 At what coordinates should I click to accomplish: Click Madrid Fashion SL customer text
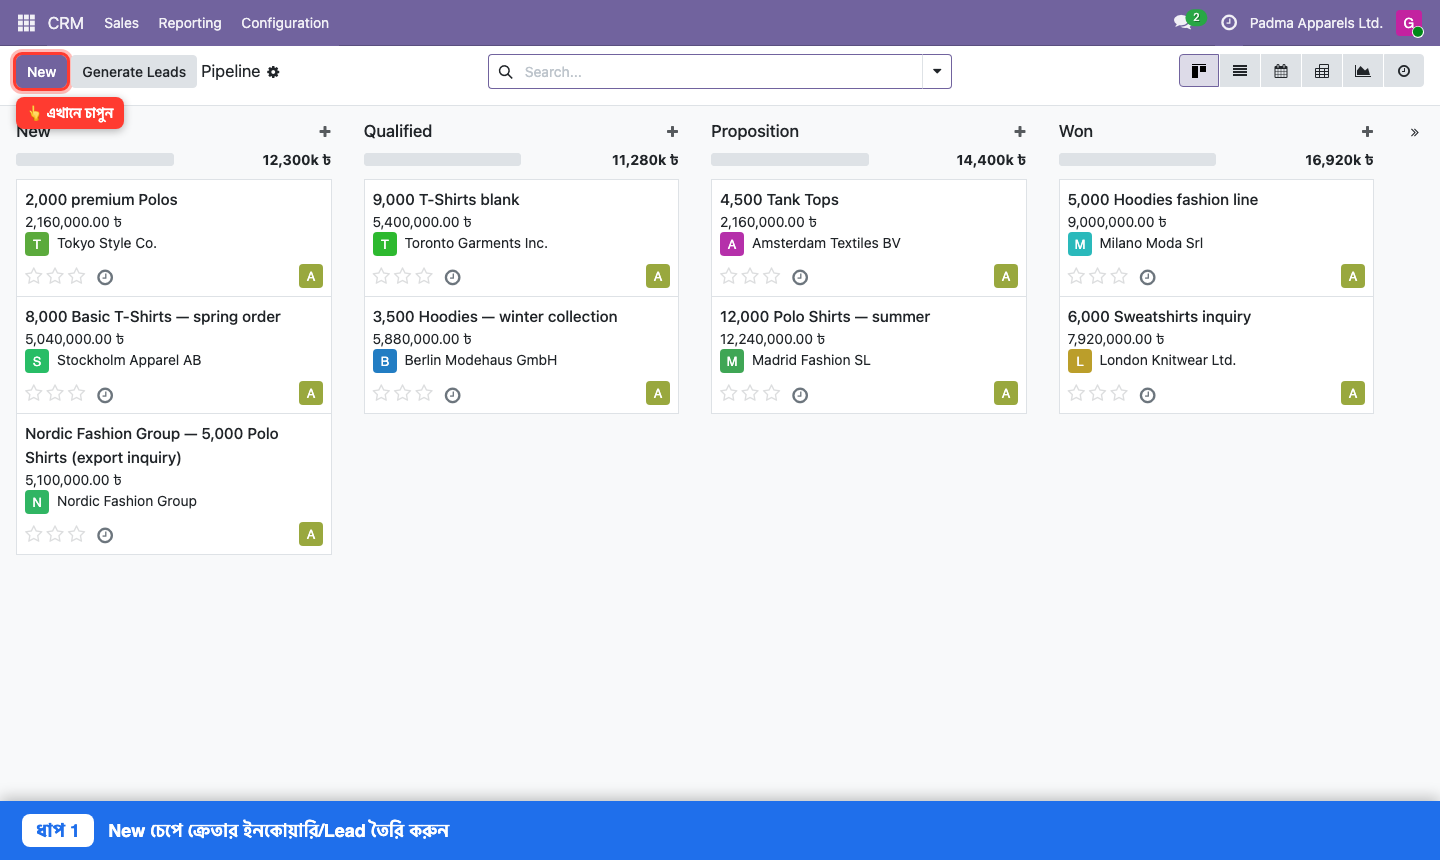811,360
